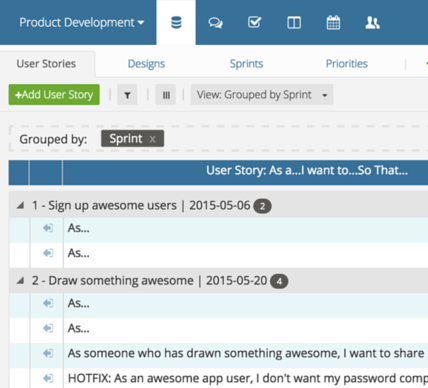Collapse the Sign up awesome users group
Image resolution: width=428 pixels, height=388 pixels.
(x=20, y=205)
